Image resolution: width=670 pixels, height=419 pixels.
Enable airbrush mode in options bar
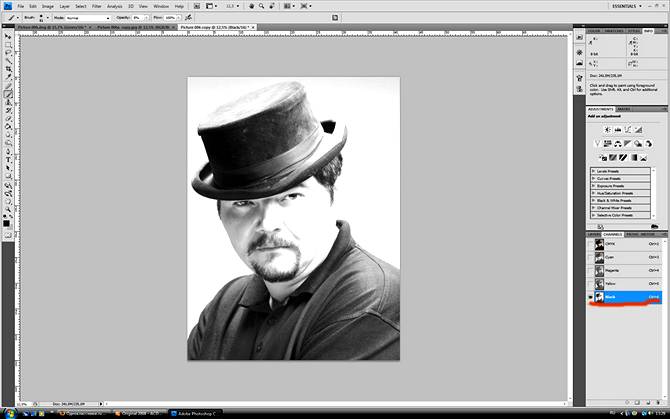[188, 18]
